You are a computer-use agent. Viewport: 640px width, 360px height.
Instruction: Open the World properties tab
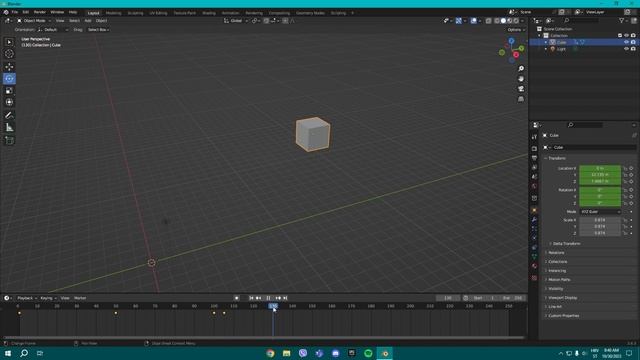click(x=534, y=186)
